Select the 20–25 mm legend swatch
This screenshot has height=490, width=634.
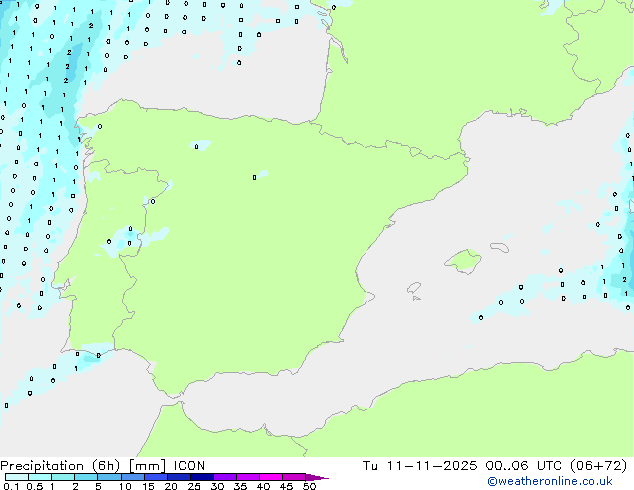point(178,477)
